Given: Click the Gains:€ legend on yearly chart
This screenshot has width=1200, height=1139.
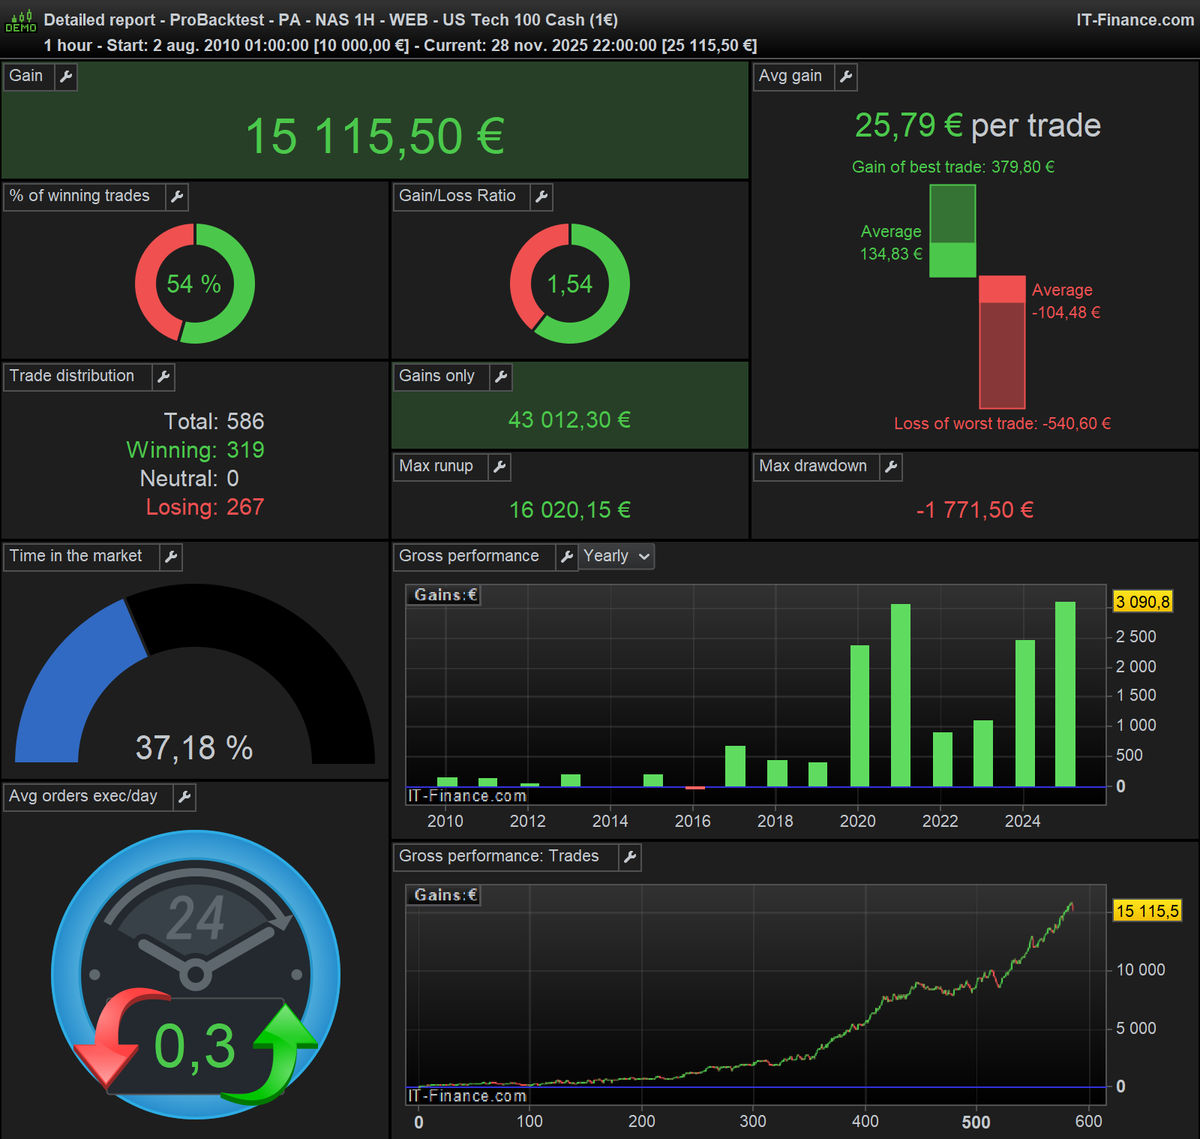Looking at the screenshot, I should tap(443, 595).
